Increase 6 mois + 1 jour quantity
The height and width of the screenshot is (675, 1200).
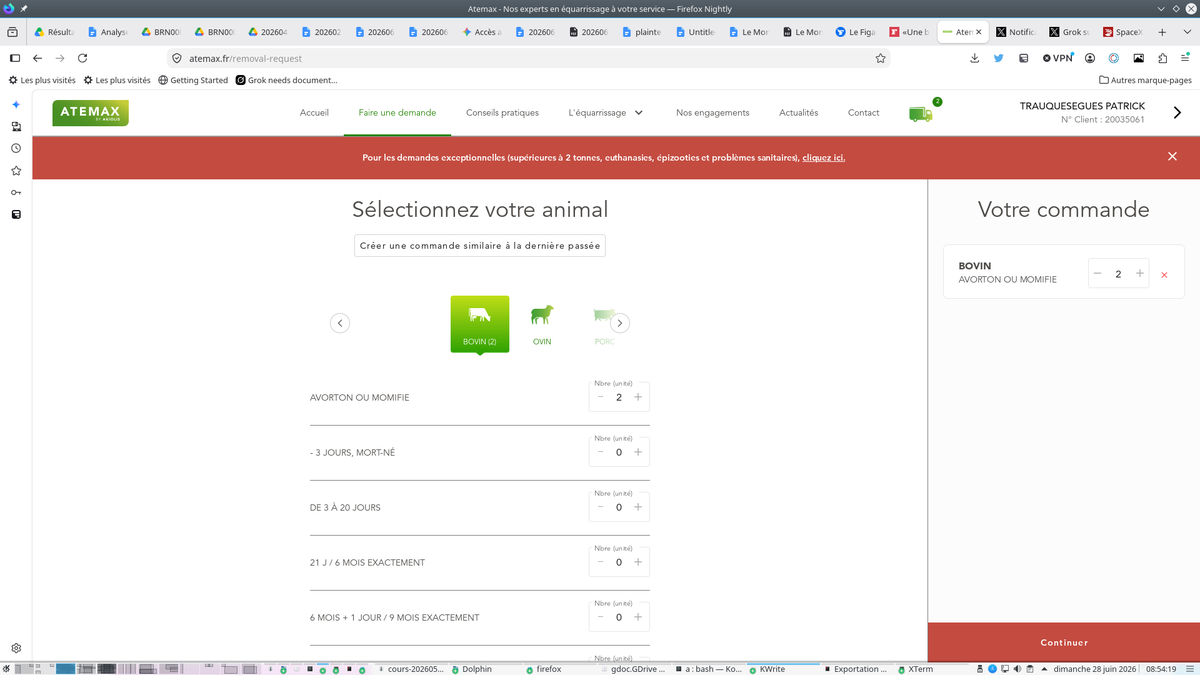(638, 617)
